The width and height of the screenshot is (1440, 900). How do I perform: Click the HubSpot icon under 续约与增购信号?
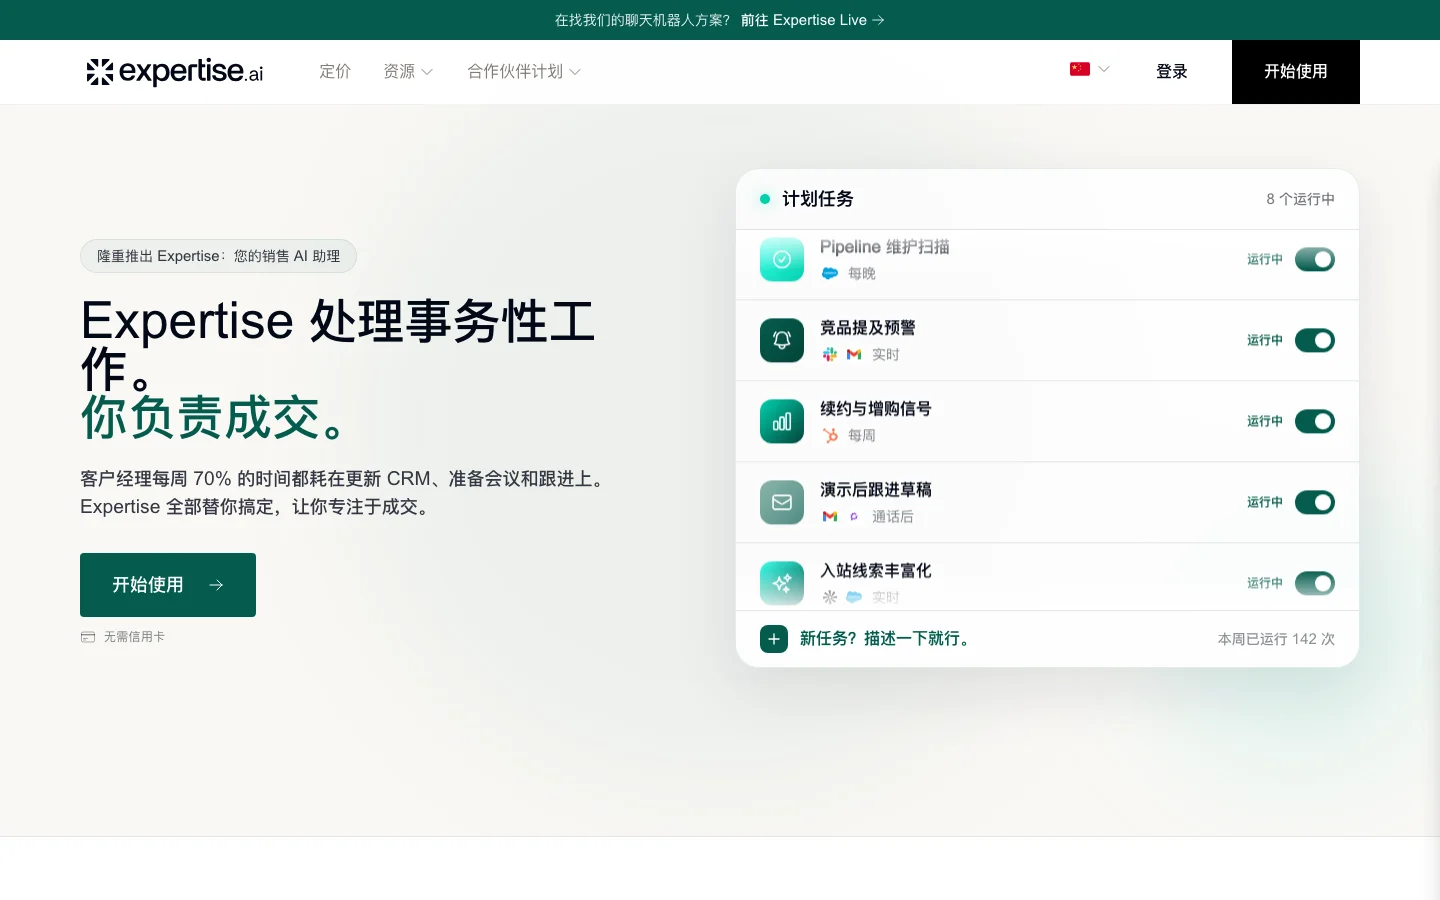pyautogui.click(x=830, y=435)
